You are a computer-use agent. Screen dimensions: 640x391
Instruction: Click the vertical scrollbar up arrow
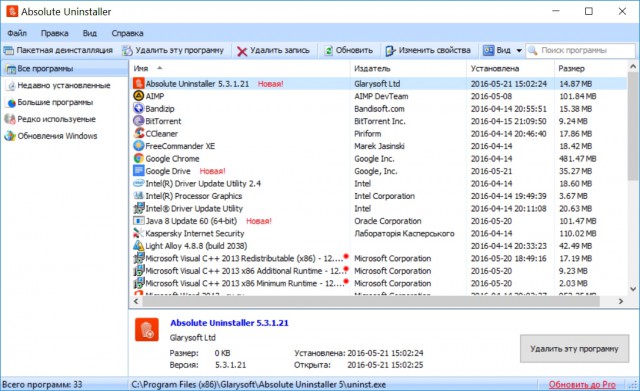[633, 66]
